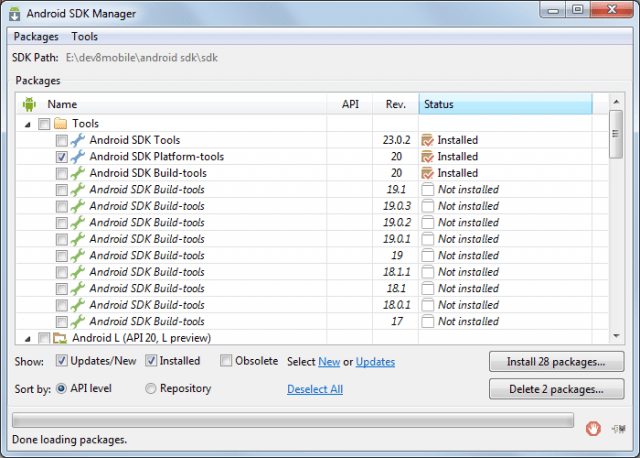The width and height of the screenshot is (640, 458).
Task: Click the scrollbar up arrow
Action: (x=616, y=101)
